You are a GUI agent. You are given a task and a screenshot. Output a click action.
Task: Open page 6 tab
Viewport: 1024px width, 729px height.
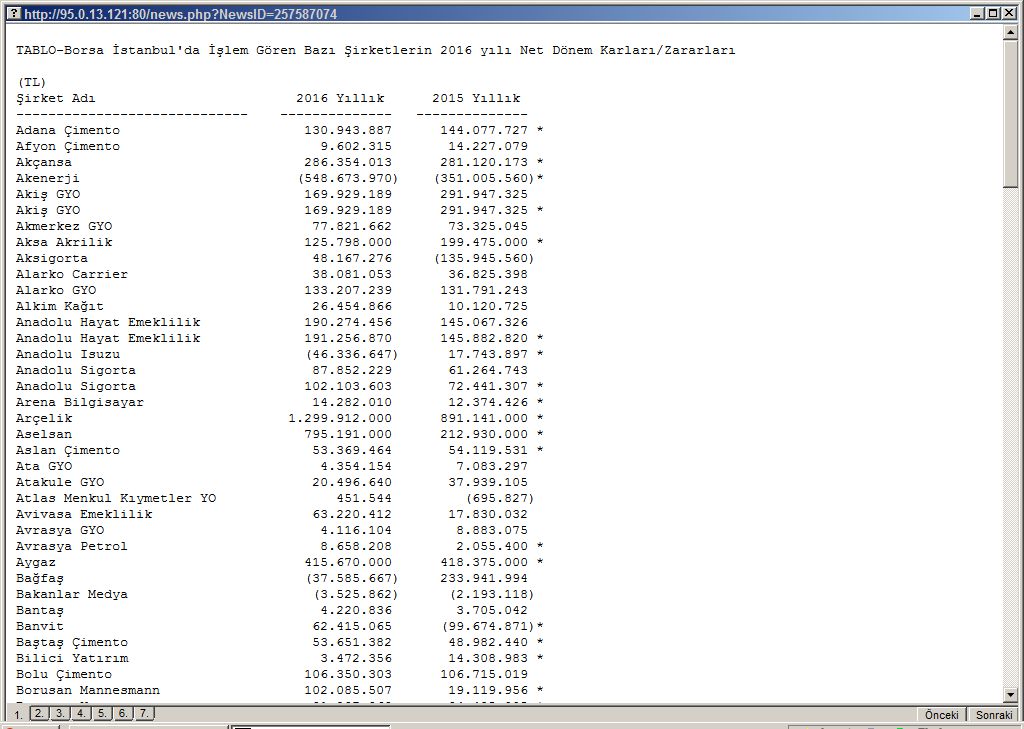coord(123,713)
